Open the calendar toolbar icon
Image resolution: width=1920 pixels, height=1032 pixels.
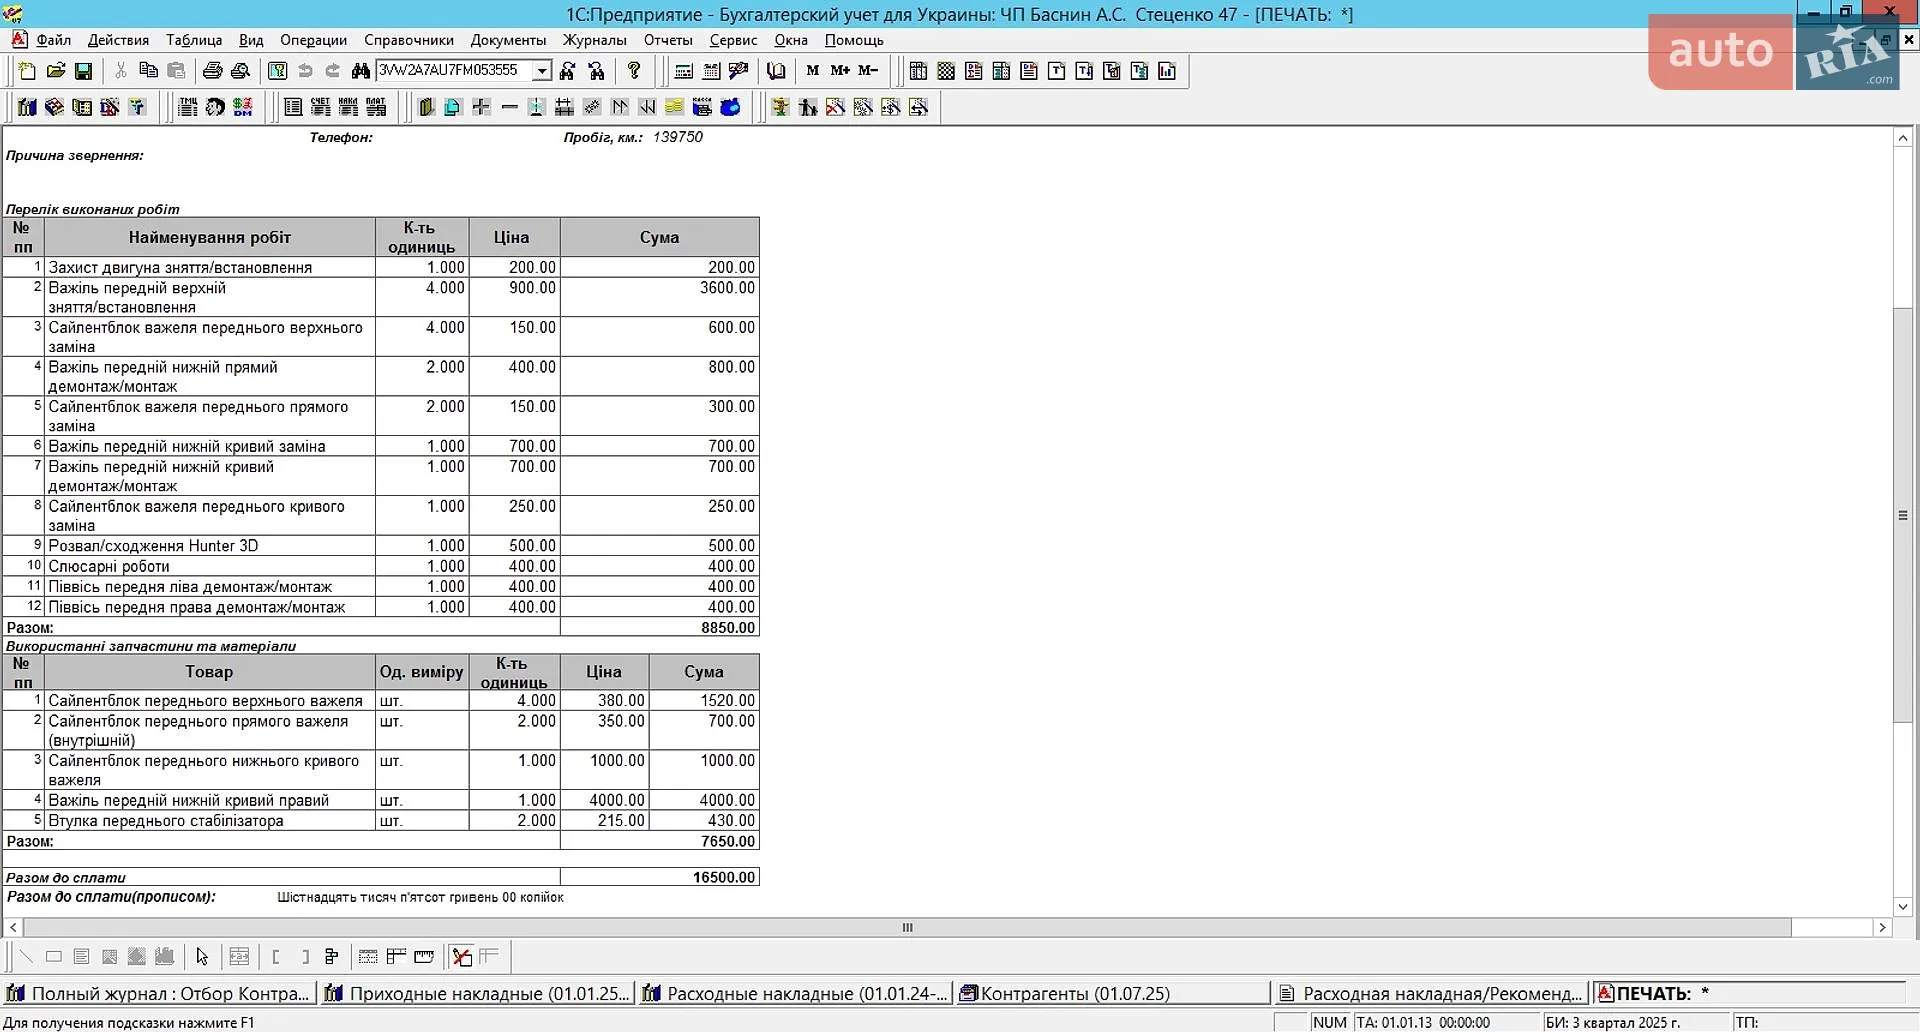click(x=712, y=71)
